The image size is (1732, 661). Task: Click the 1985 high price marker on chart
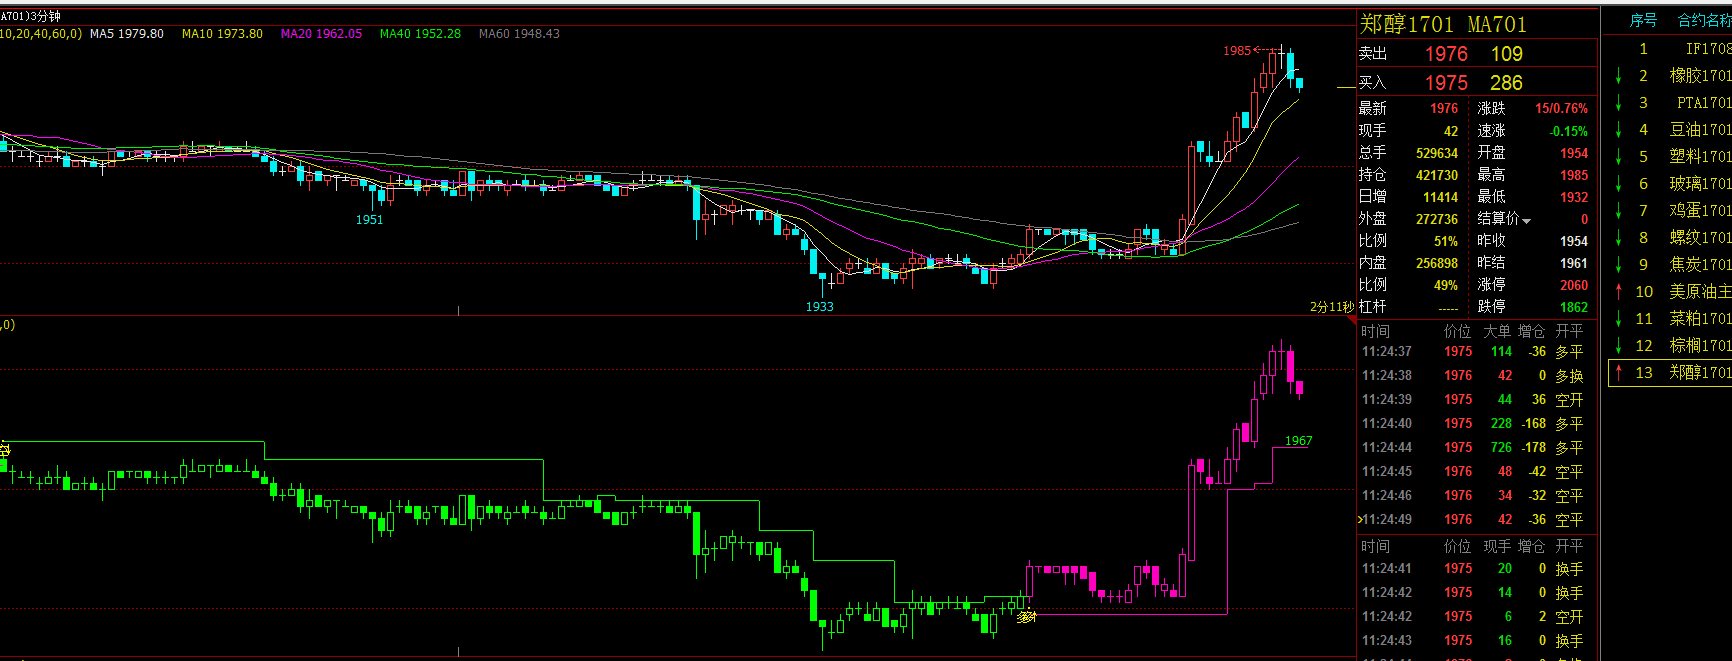pos(1237,51)
